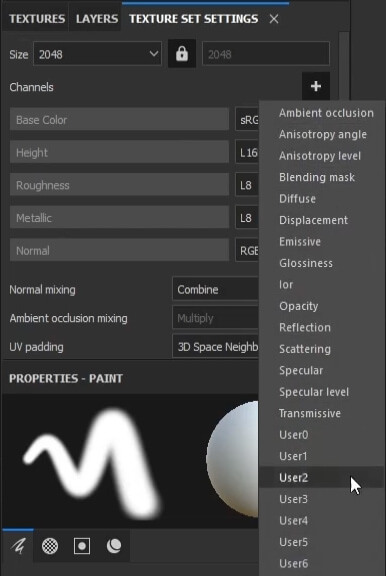Add a channel with the plus button

click(x=316, y=86)
